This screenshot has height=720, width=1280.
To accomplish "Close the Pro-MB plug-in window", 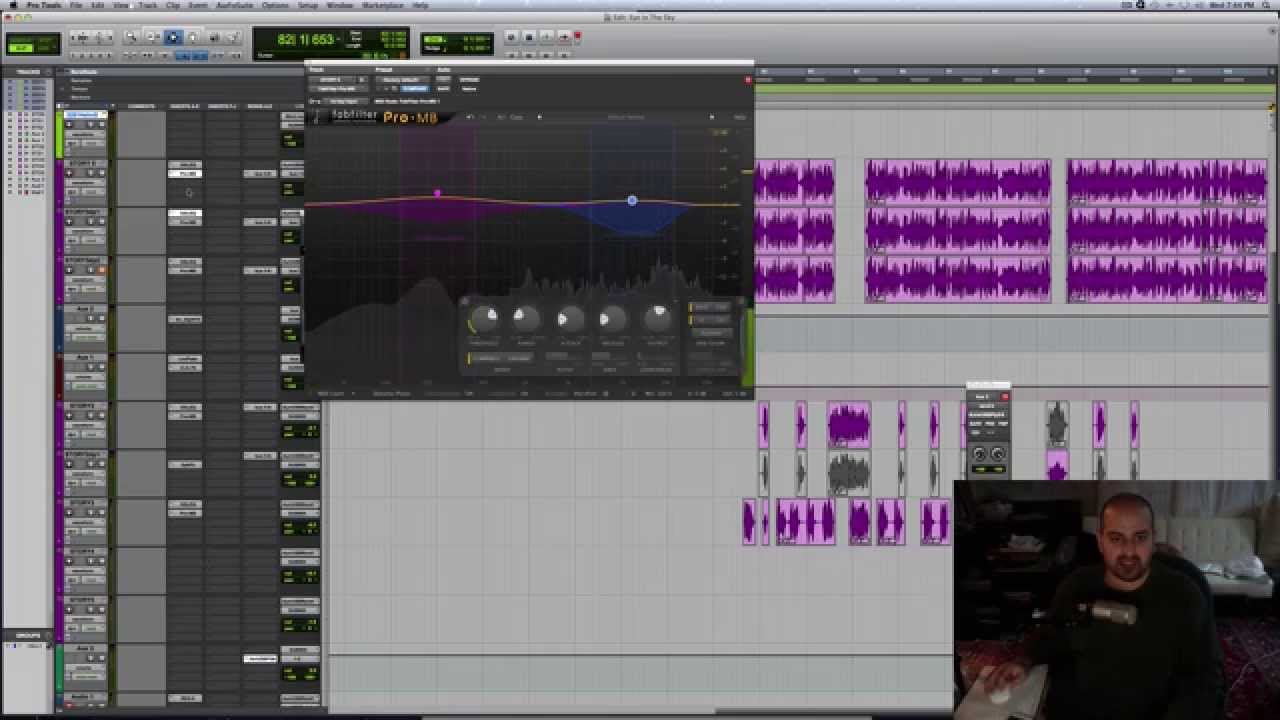I will coord(748,80).
